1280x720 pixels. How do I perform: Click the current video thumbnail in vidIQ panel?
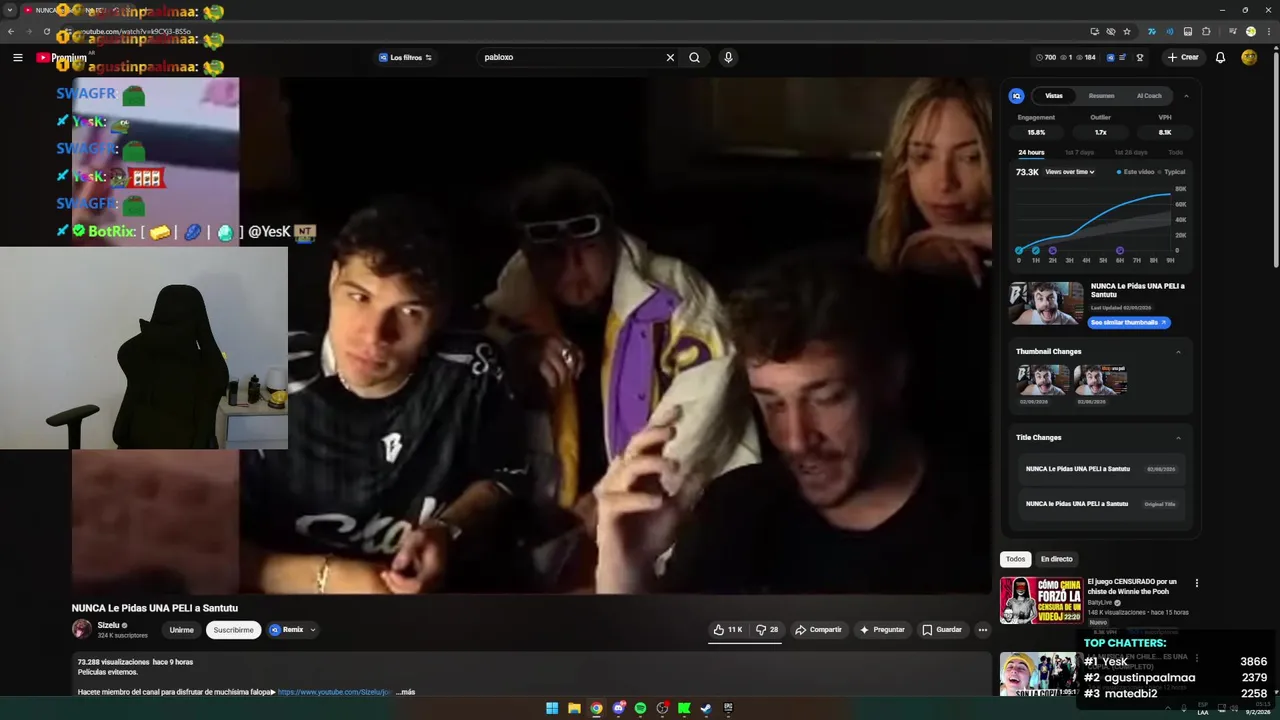coord(1046,304)
